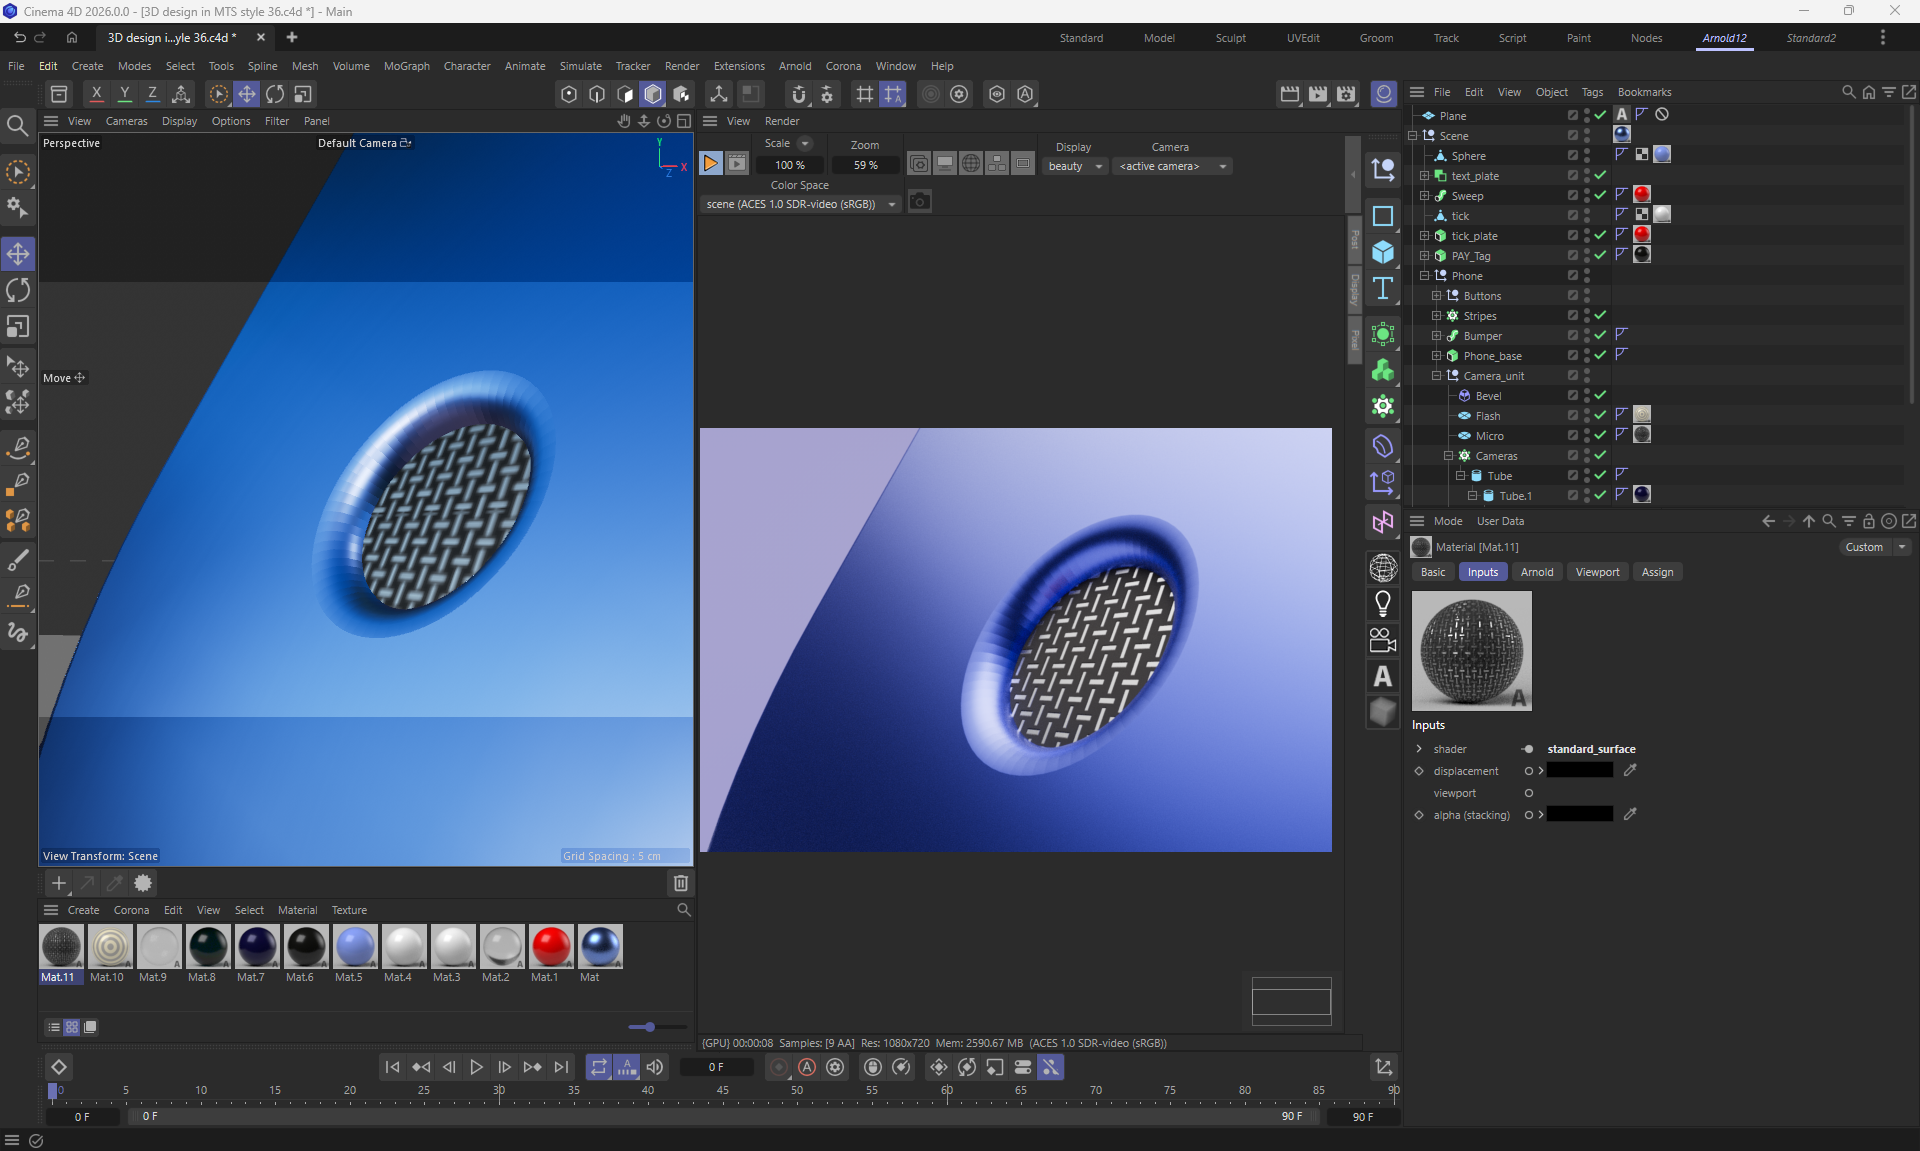Toggle the Bevel object enabled checkmark
1920x1151 pixels.
coord(1600,395)
